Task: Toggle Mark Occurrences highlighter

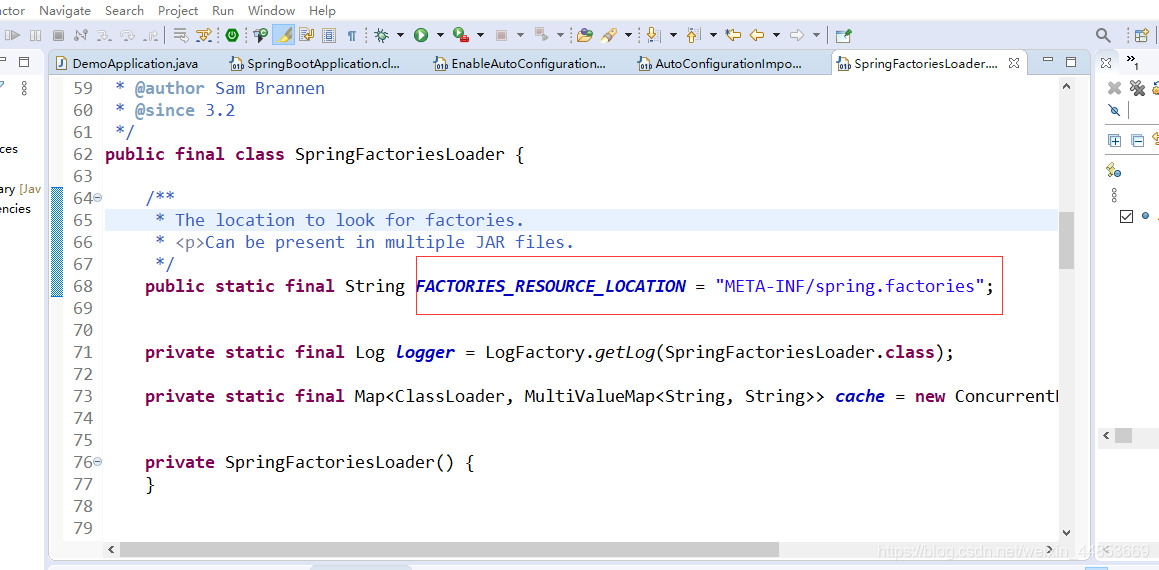Action: pyautogui.click(x=283, y=35)
